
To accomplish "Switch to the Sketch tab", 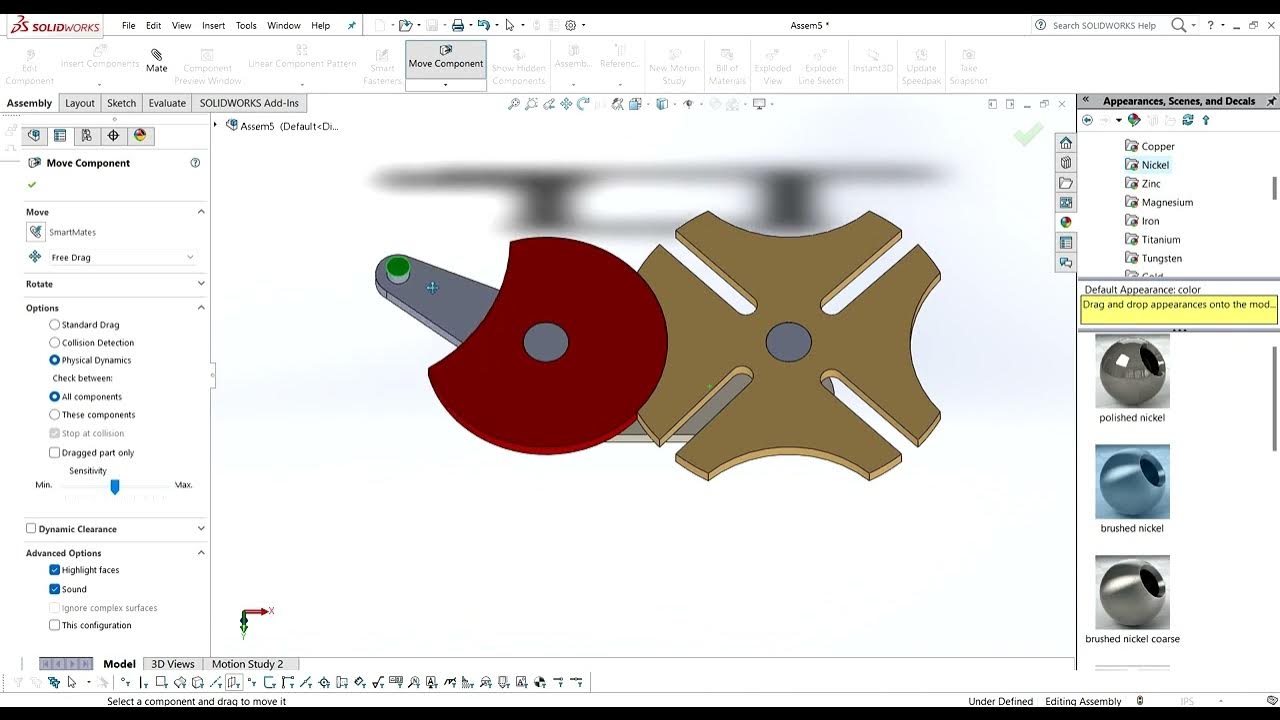I will pyautogui.click(x=121, y=103).
